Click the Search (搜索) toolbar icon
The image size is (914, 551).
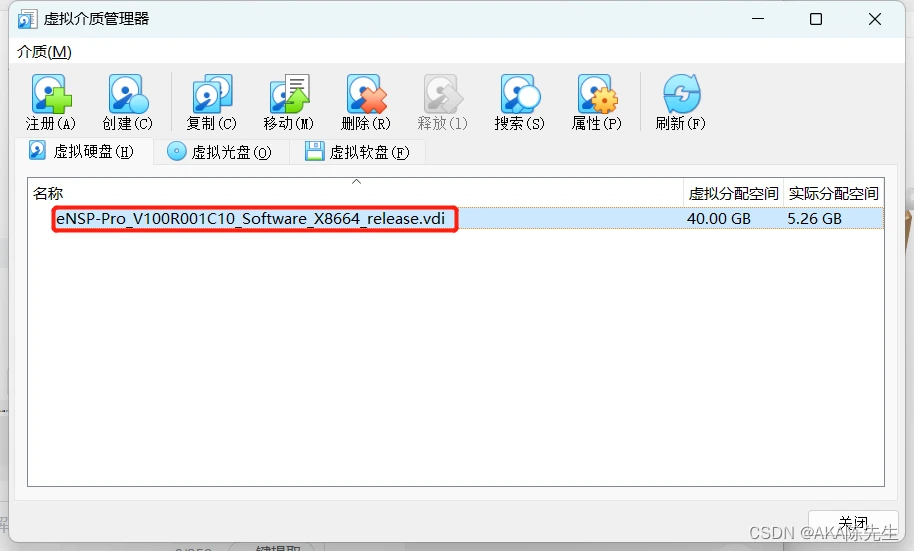519,94
